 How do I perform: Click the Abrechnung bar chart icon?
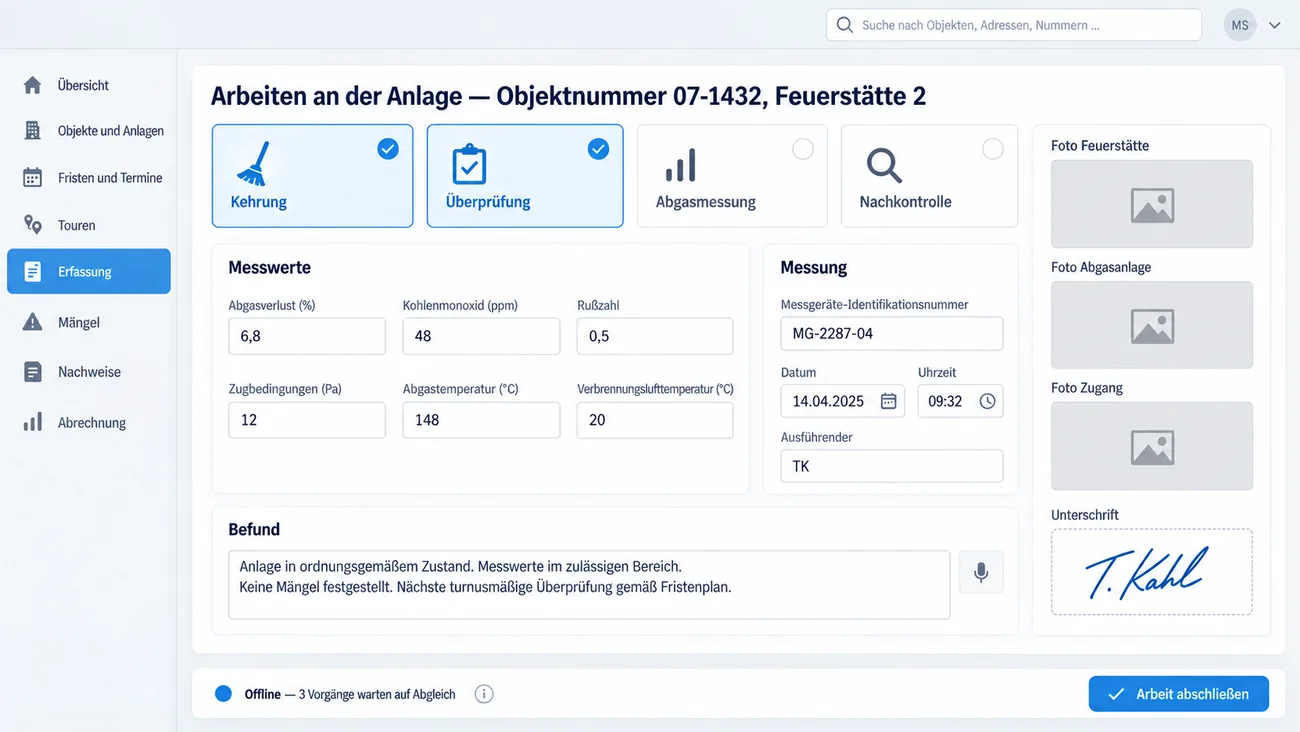[x=33, y=422]
